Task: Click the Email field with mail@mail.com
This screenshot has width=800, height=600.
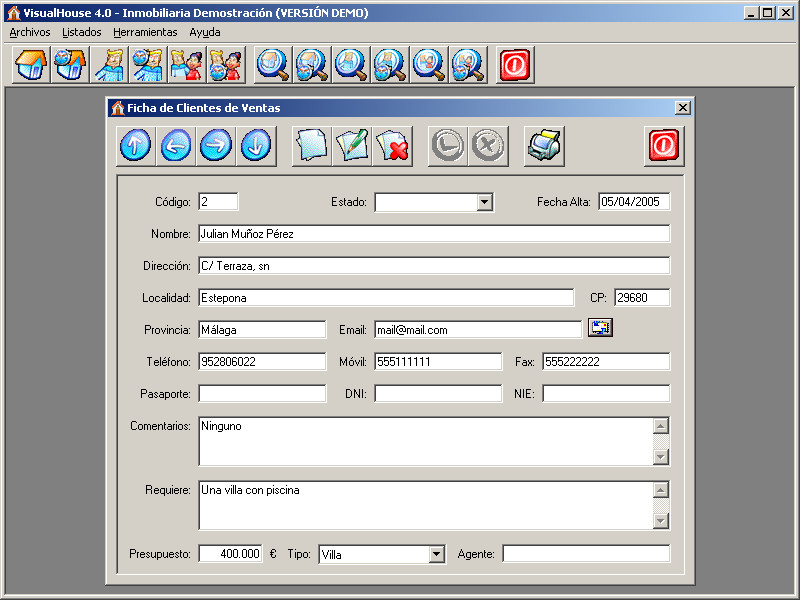Action: [x=478, y=330]
